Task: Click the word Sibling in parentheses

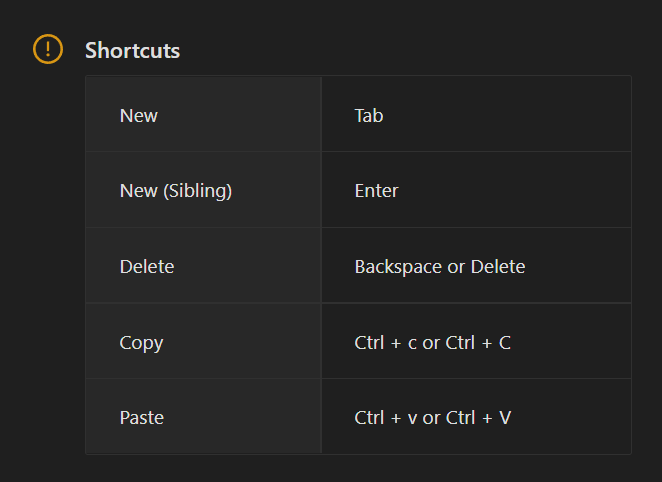Action: [197, 190]
